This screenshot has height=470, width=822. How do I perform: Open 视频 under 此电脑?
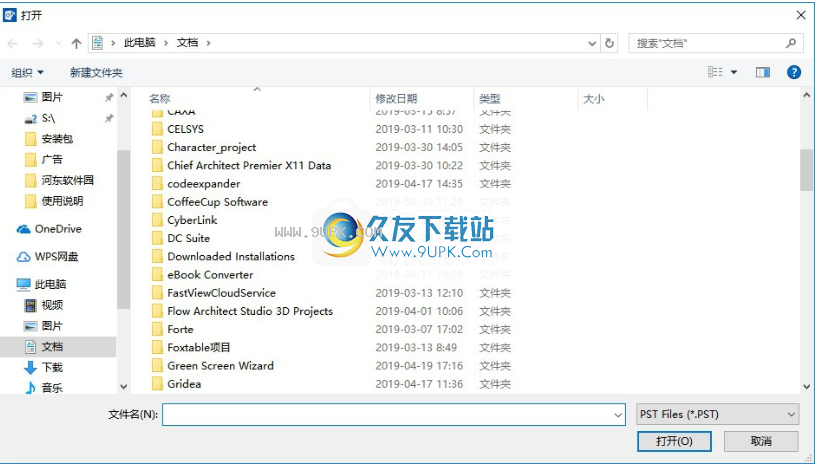tap(52, 305)
